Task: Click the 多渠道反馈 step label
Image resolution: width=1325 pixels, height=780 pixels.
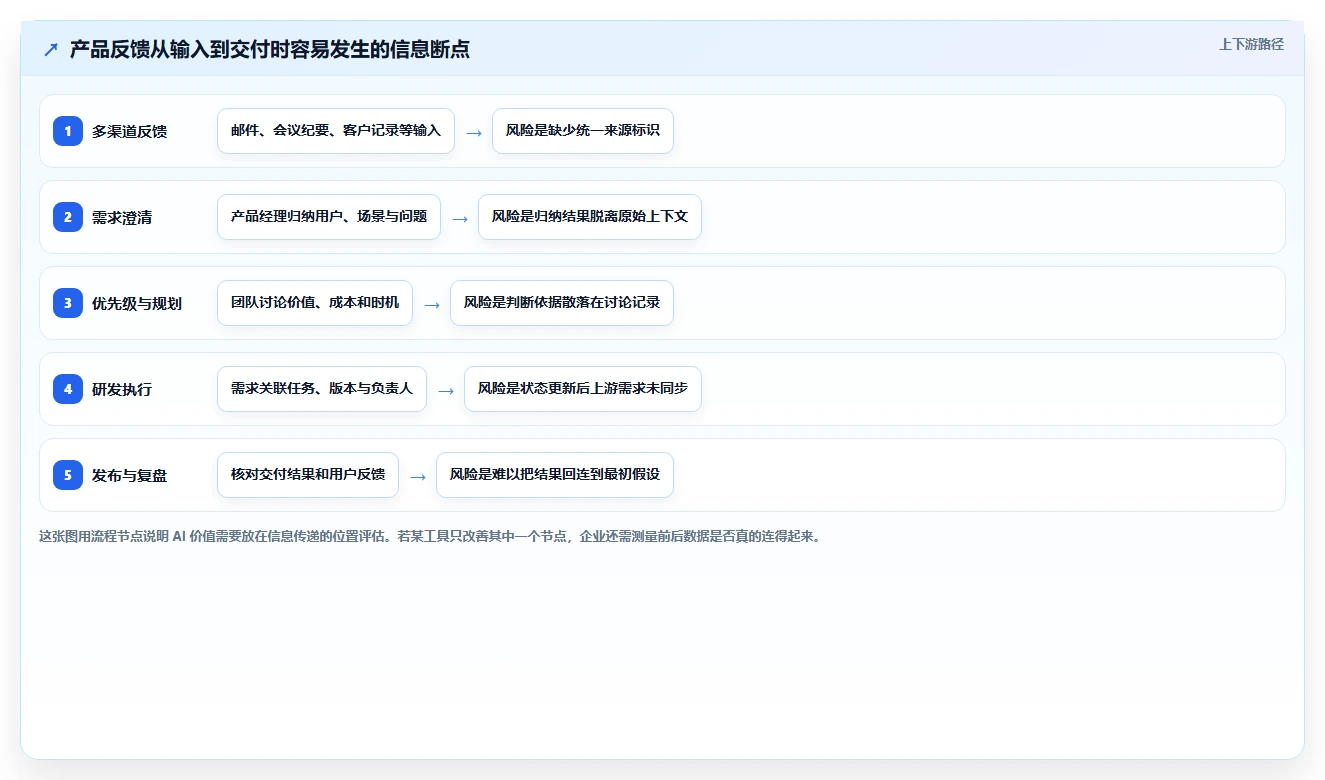Action: click(130, 131)
